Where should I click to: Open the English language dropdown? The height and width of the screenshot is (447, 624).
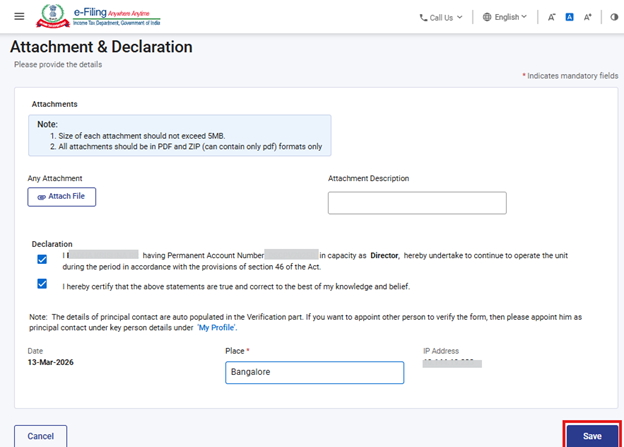pyautogui.click(x=510, y=17)
